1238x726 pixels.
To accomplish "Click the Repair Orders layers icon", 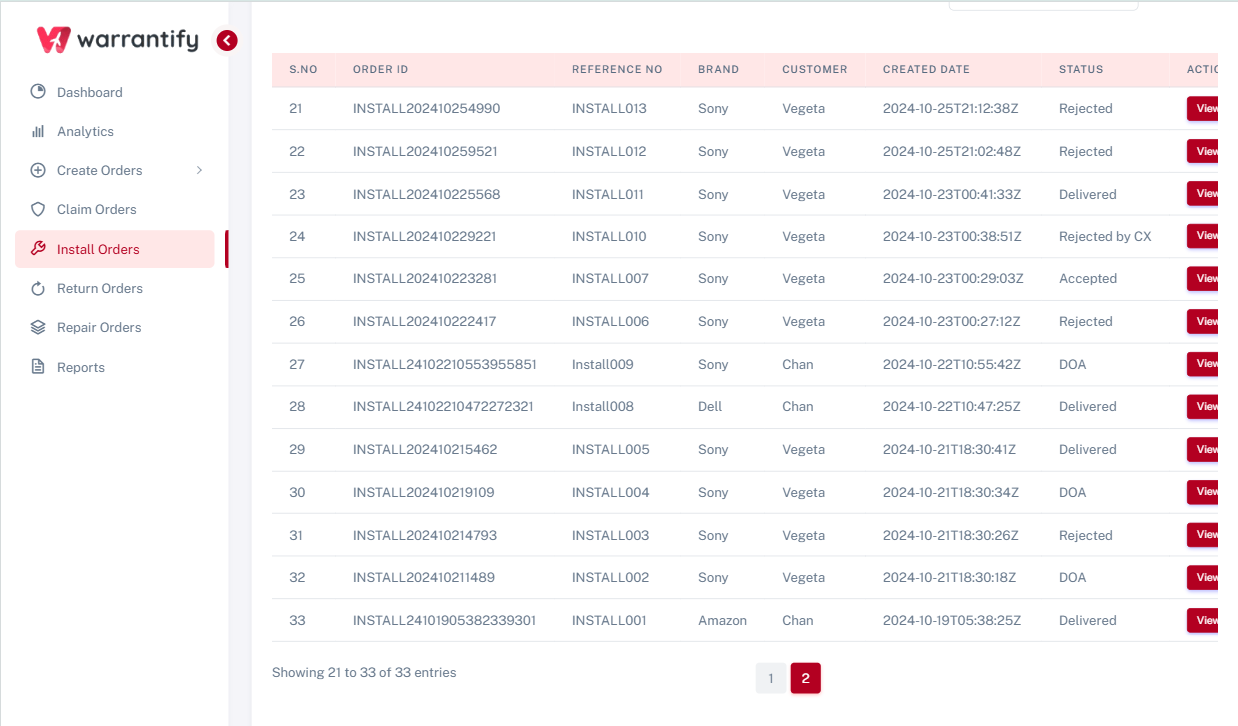I will (38, 327).
